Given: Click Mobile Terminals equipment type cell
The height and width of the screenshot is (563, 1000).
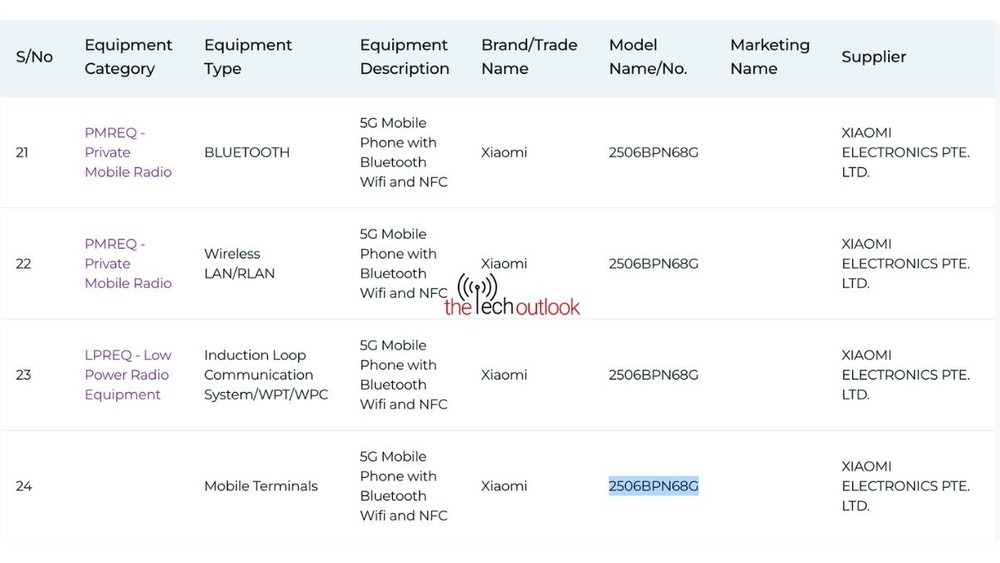Looking at the screenshot, I should pos(261,486).
